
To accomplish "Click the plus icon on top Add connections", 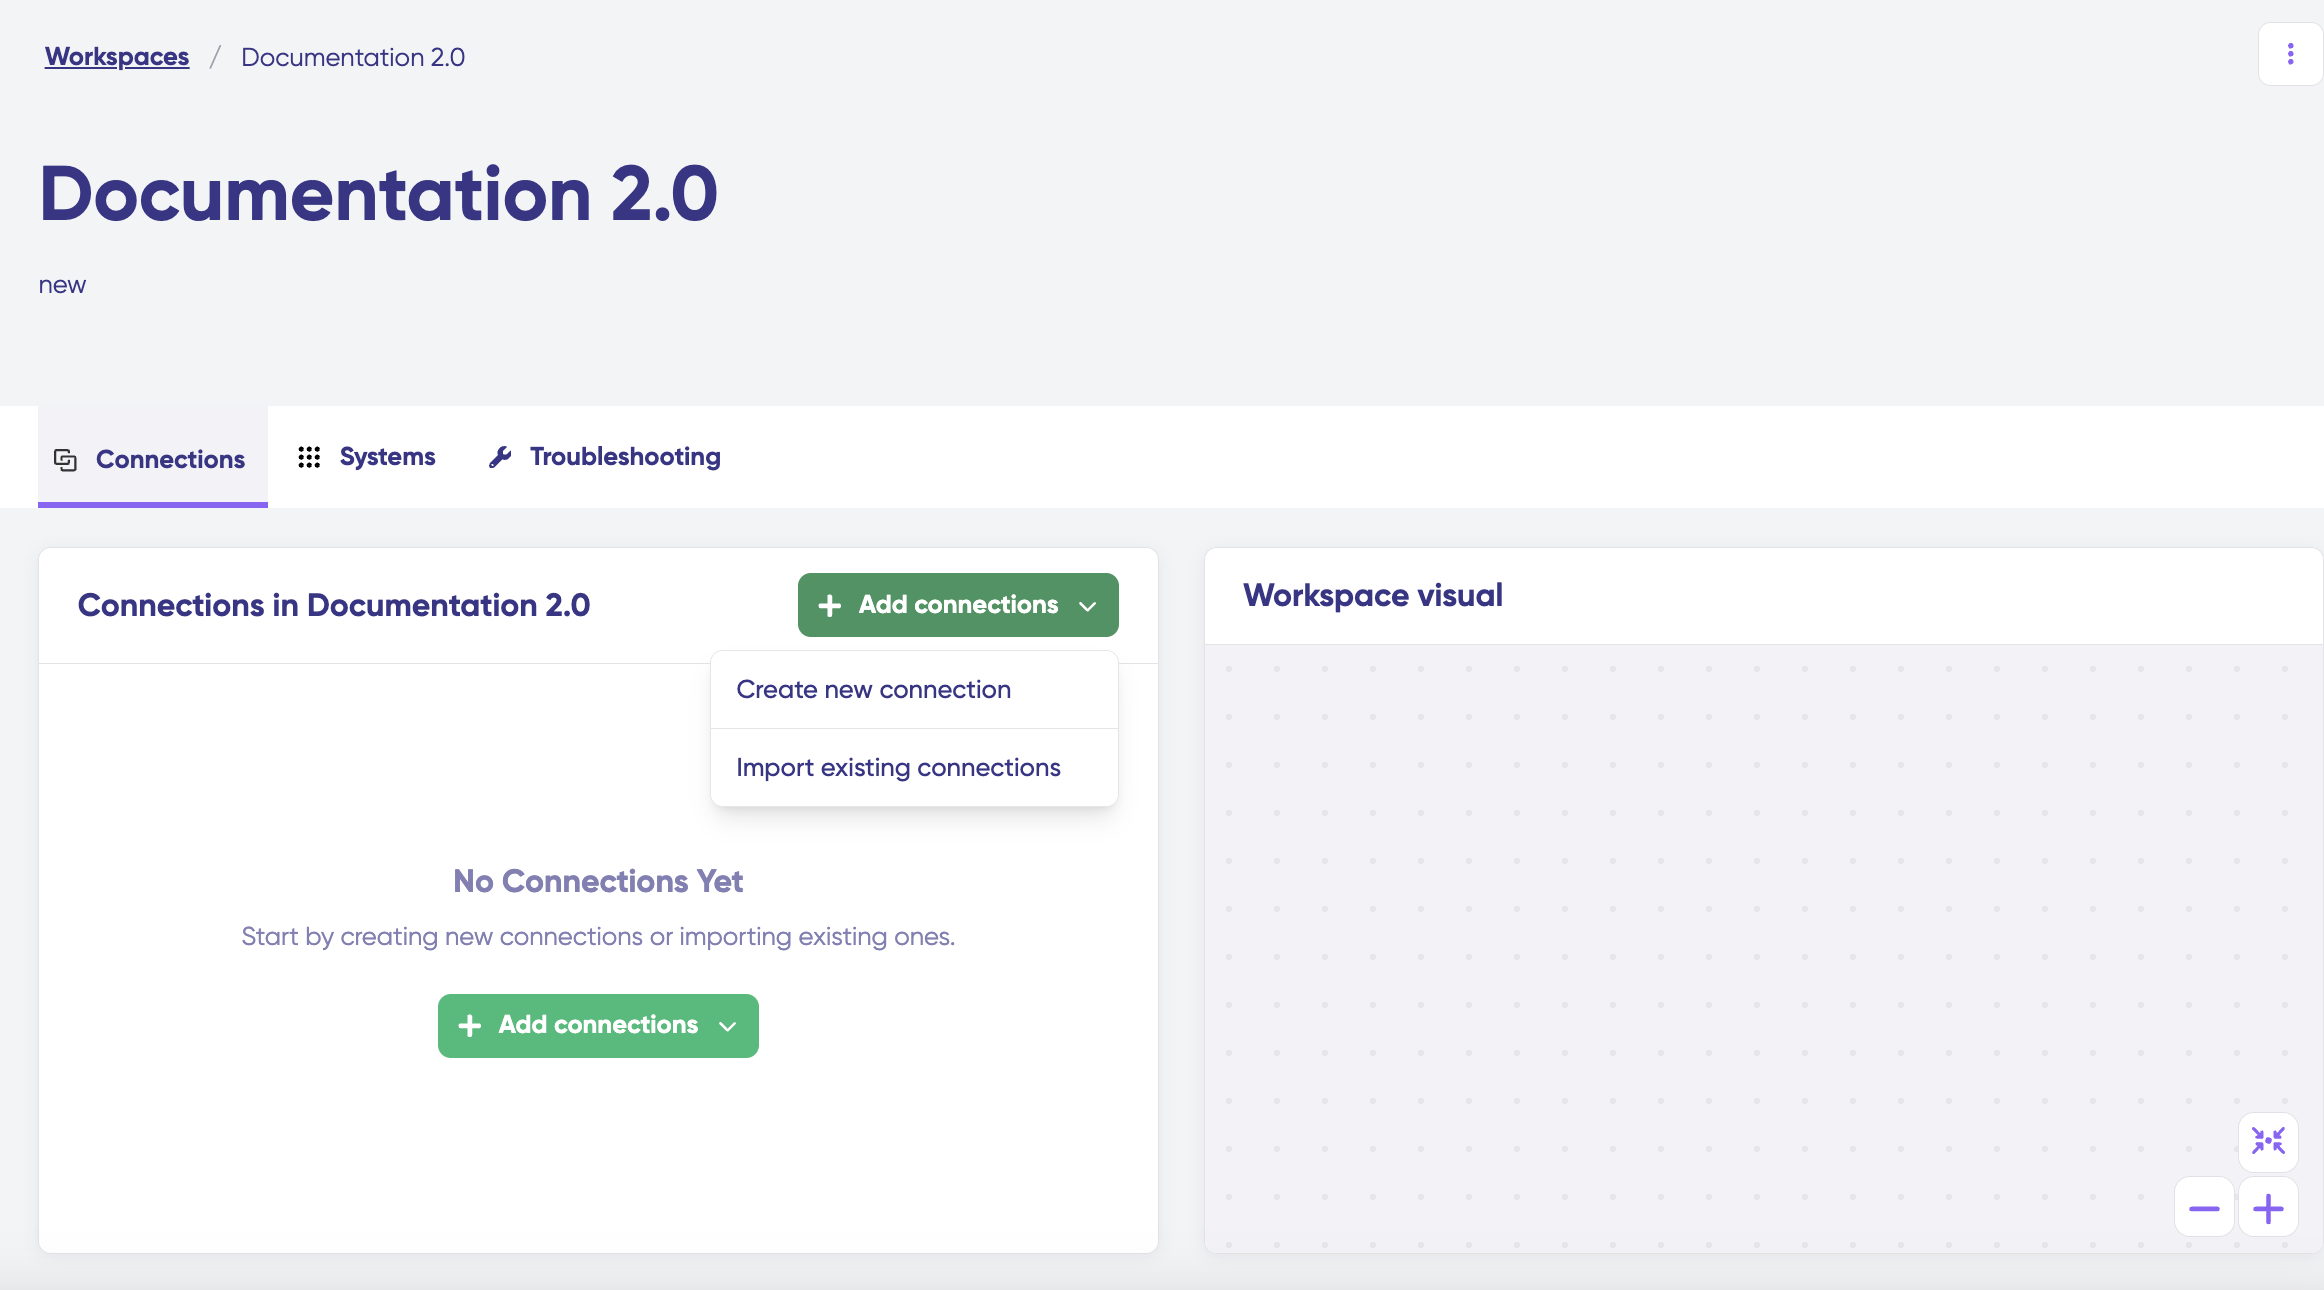I will [829, 605].
